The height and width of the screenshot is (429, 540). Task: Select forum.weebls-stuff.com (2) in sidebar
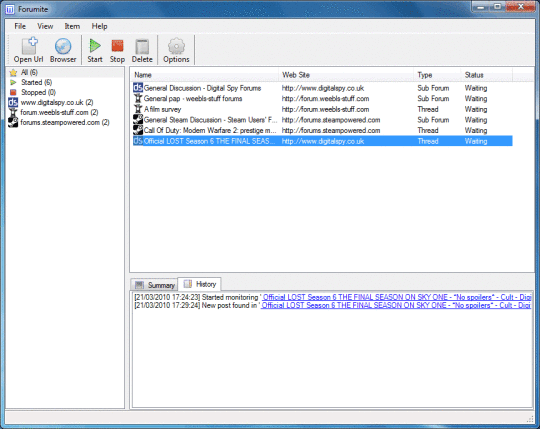pyautogui.click(x=59, y=112)
